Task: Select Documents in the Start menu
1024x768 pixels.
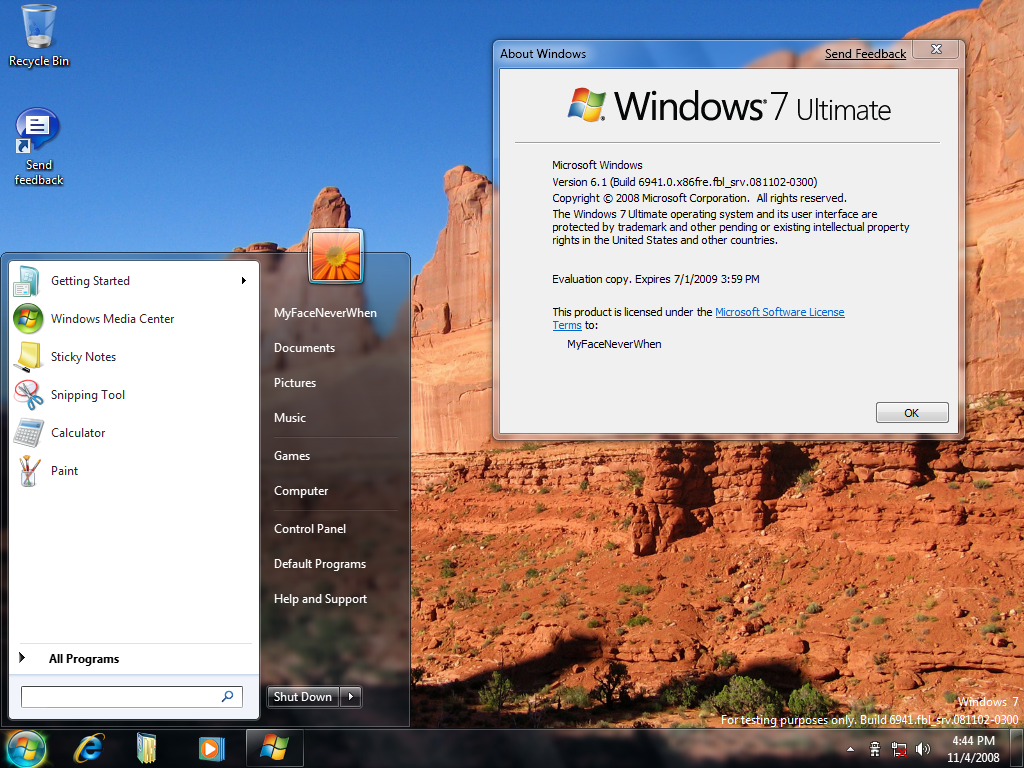Action: point(304,348)
